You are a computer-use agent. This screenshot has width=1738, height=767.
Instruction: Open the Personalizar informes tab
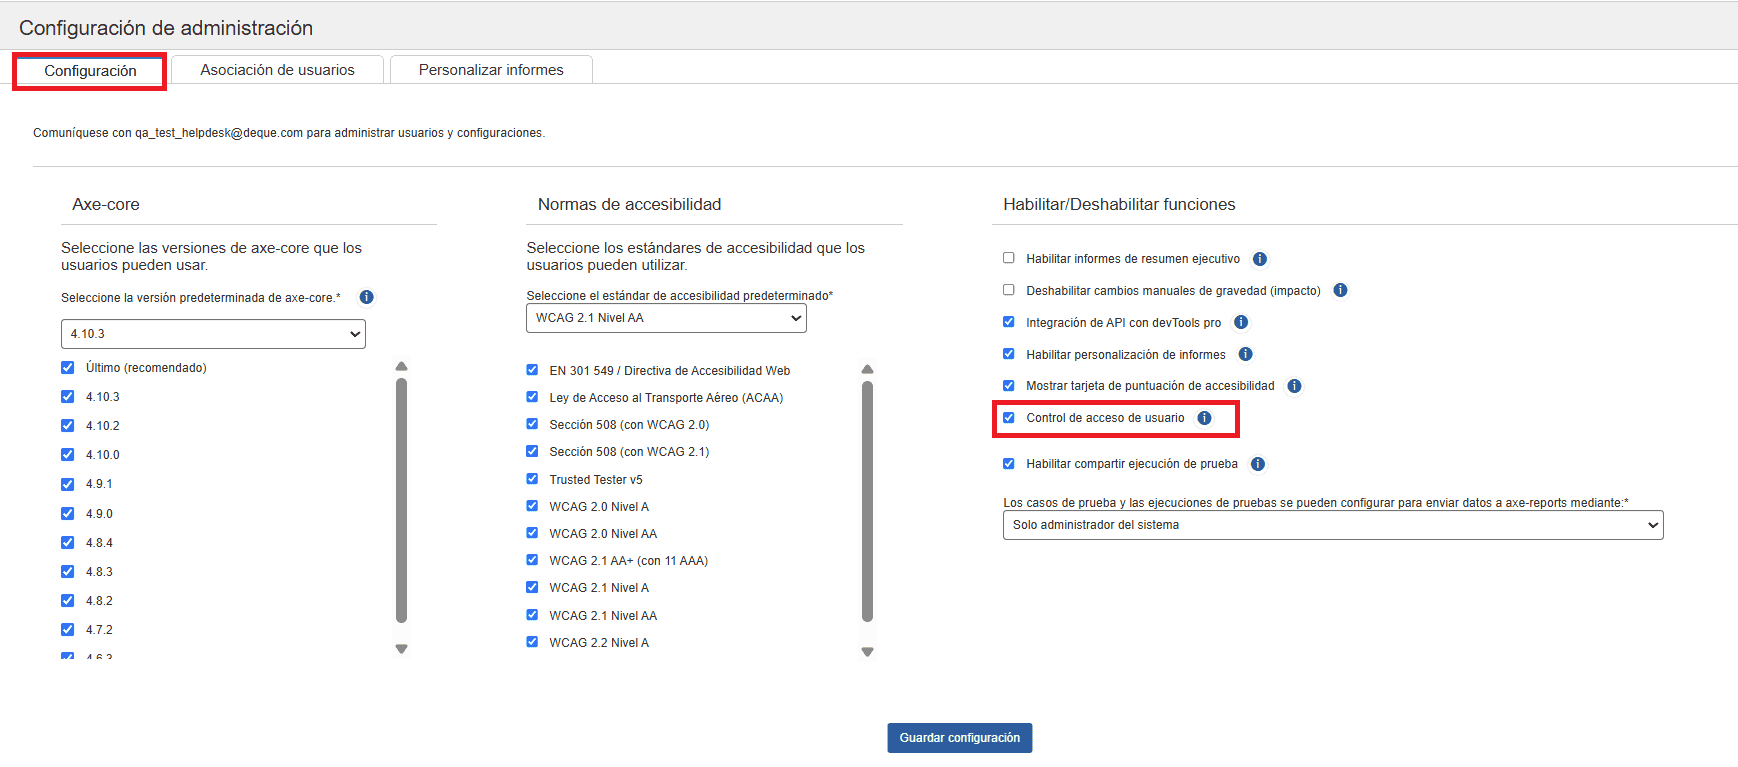[x=491, y=70]
